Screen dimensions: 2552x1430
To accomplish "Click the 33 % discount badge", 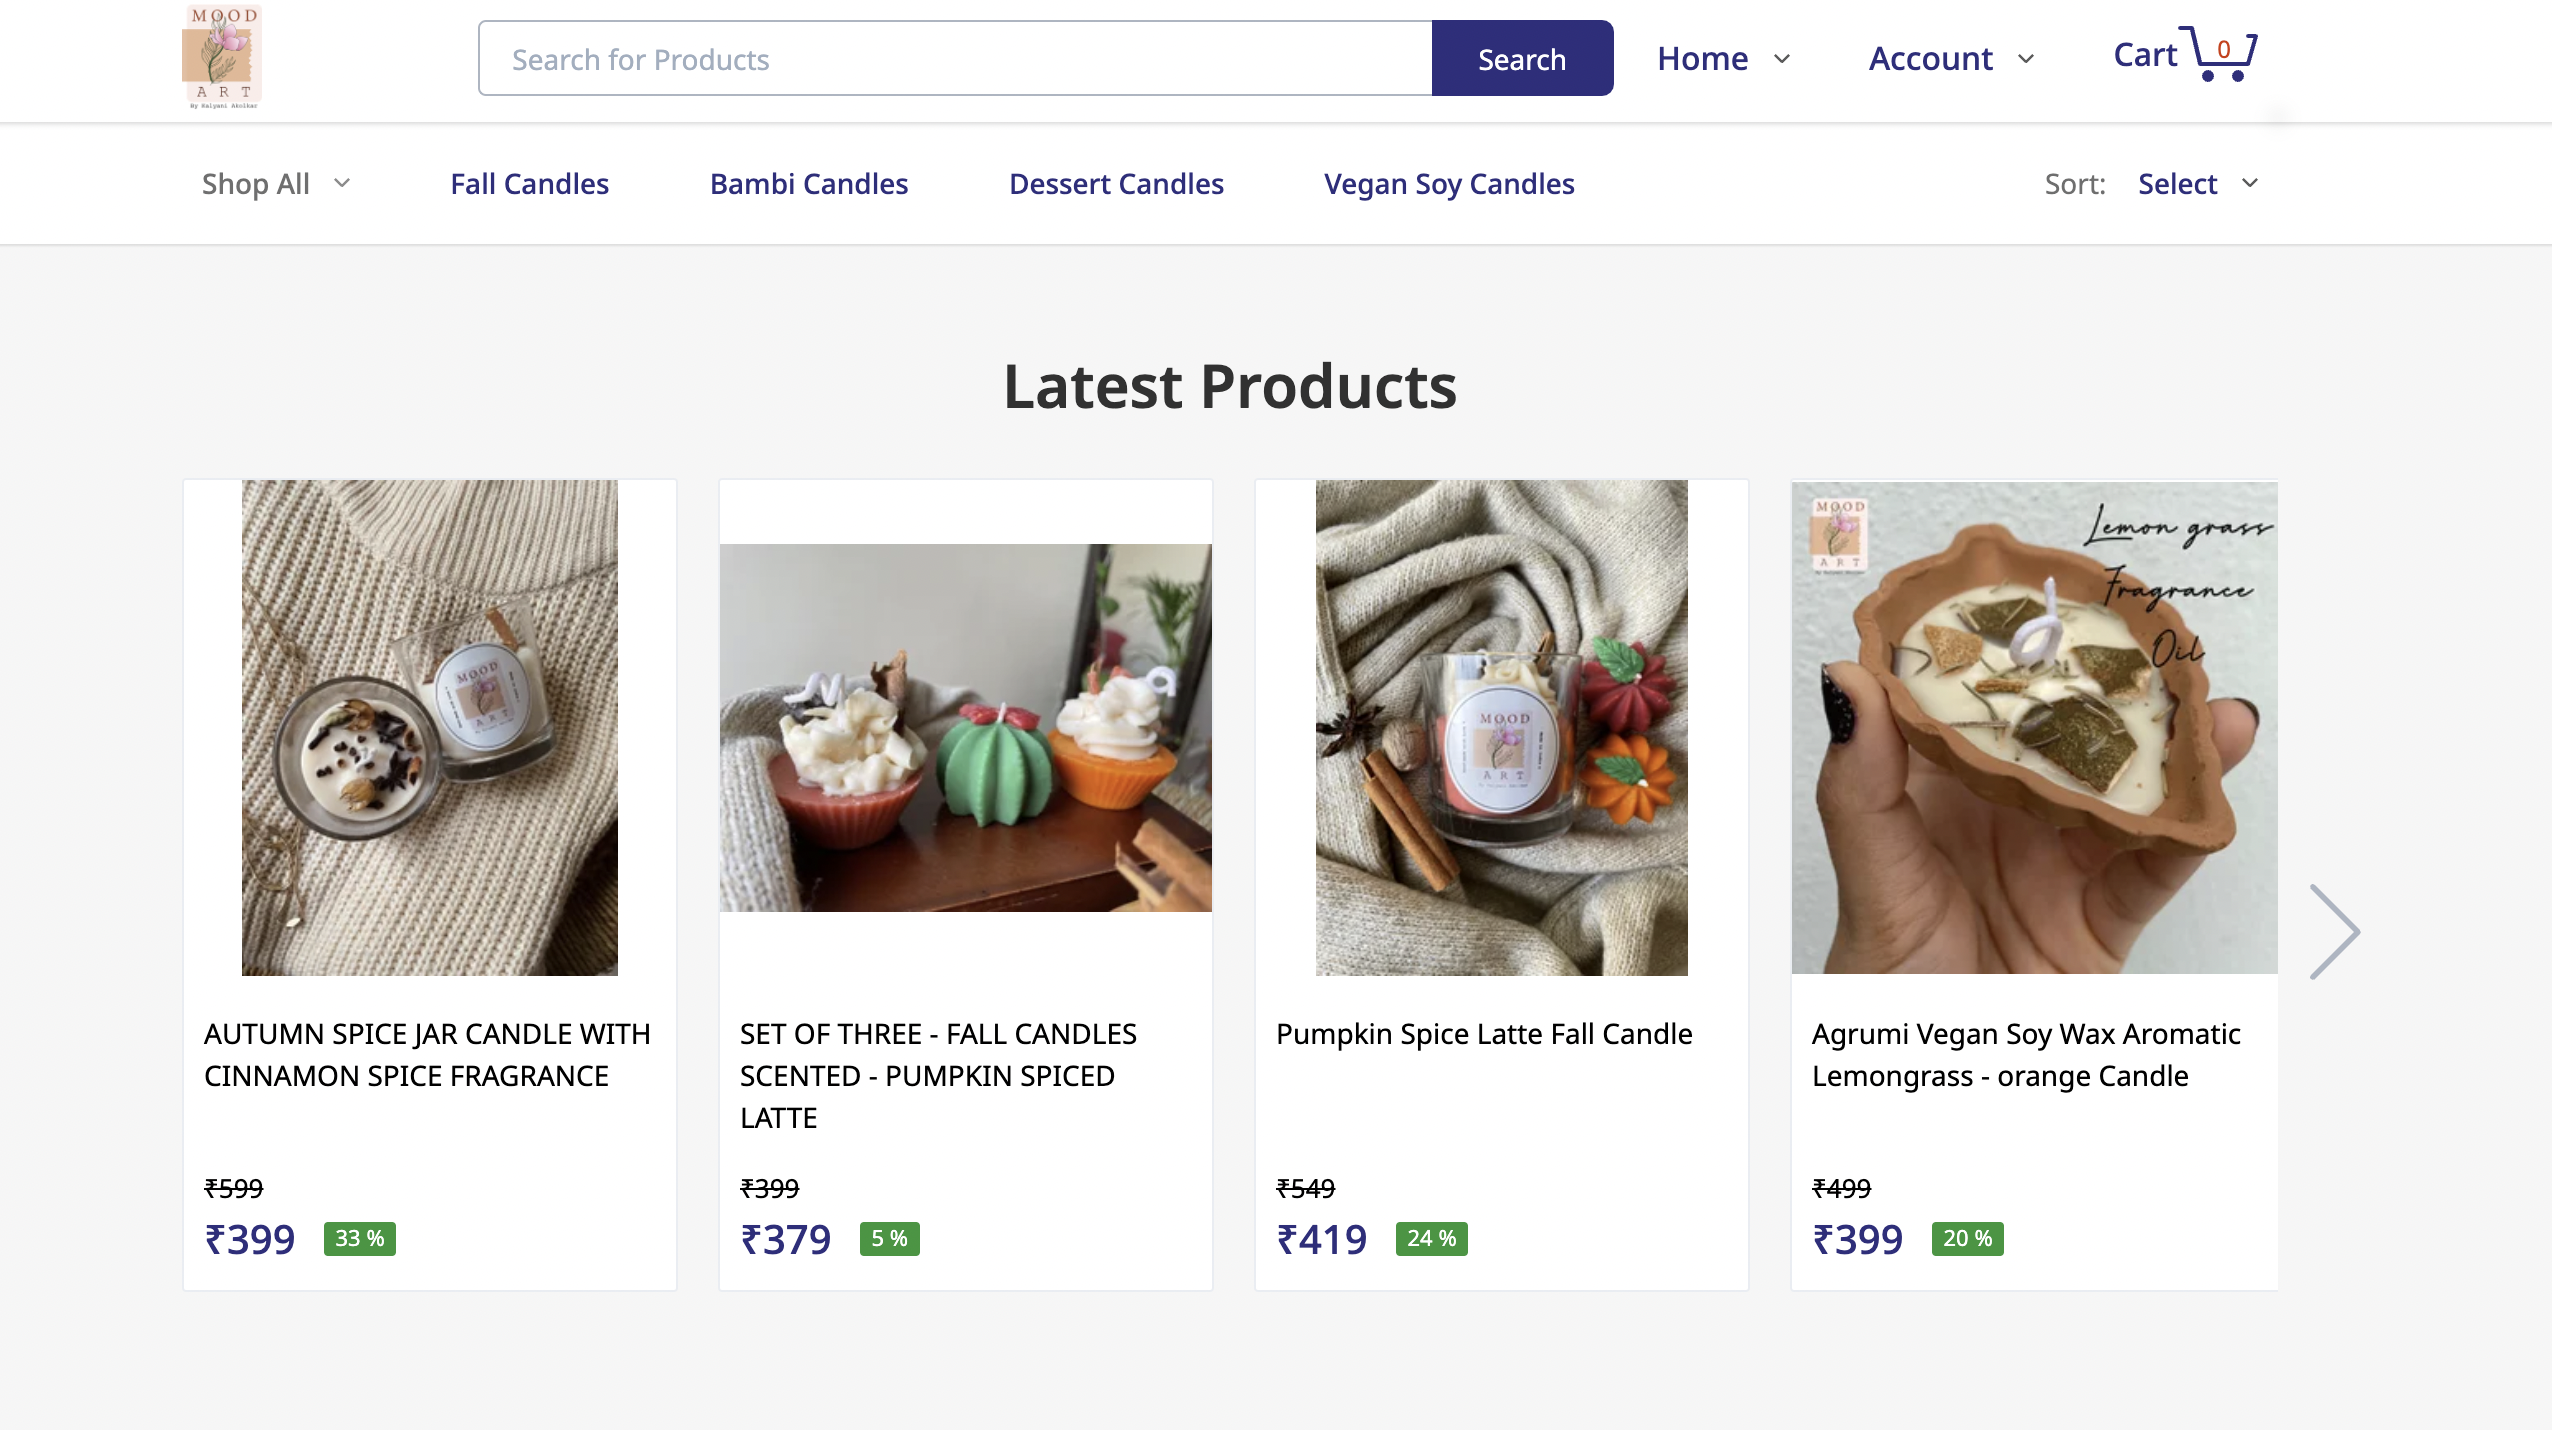I will pyautogui.click(x=360, y=1239).
